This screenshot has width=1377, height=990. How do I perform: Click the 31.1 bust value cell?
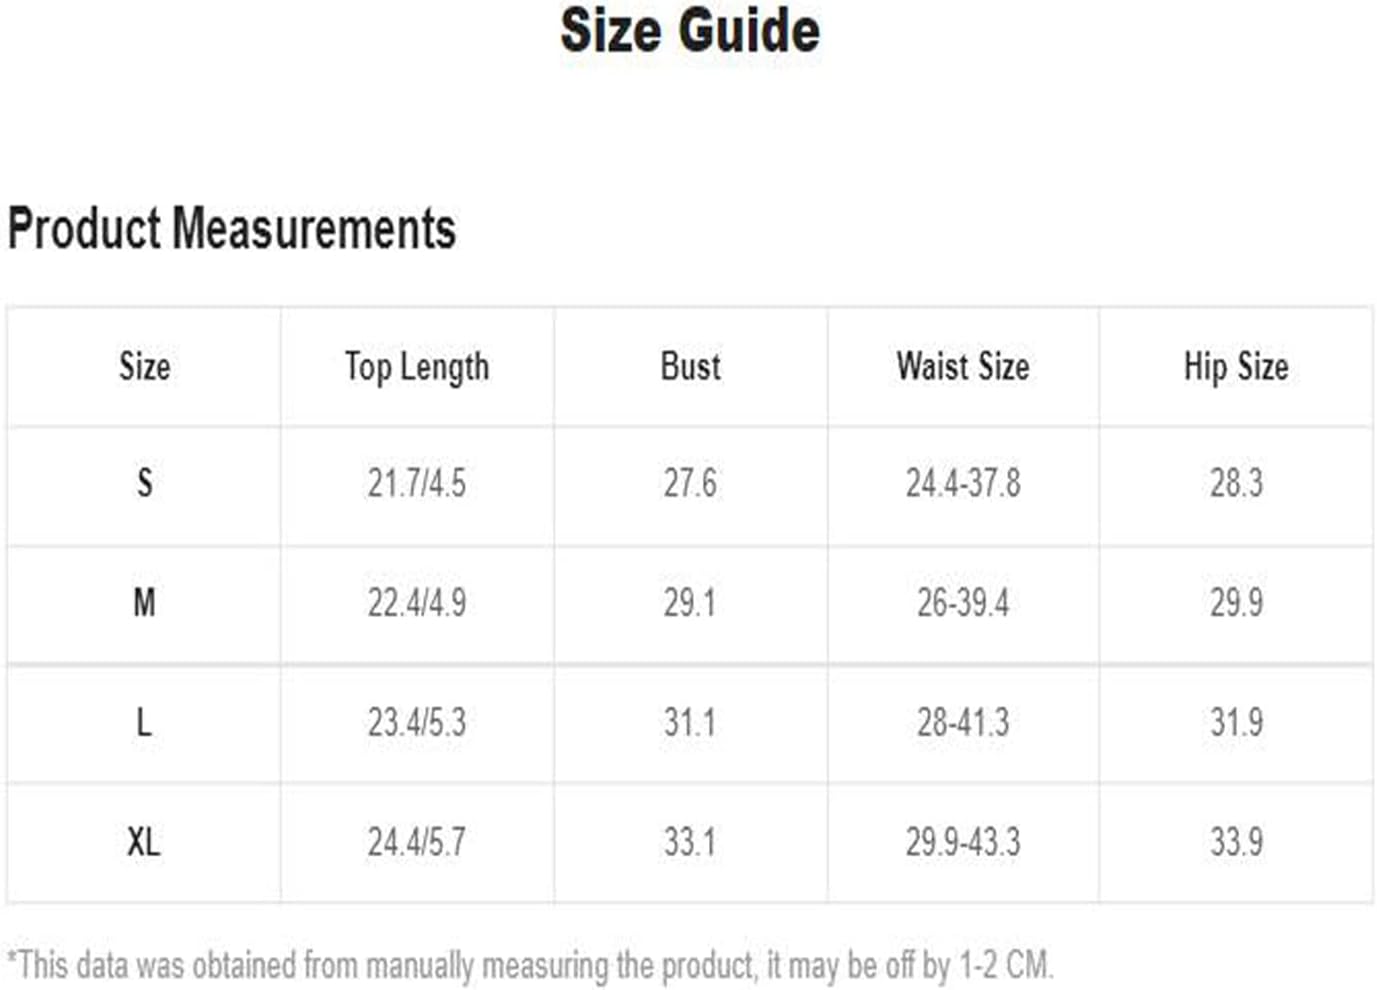tap(690, 722)
